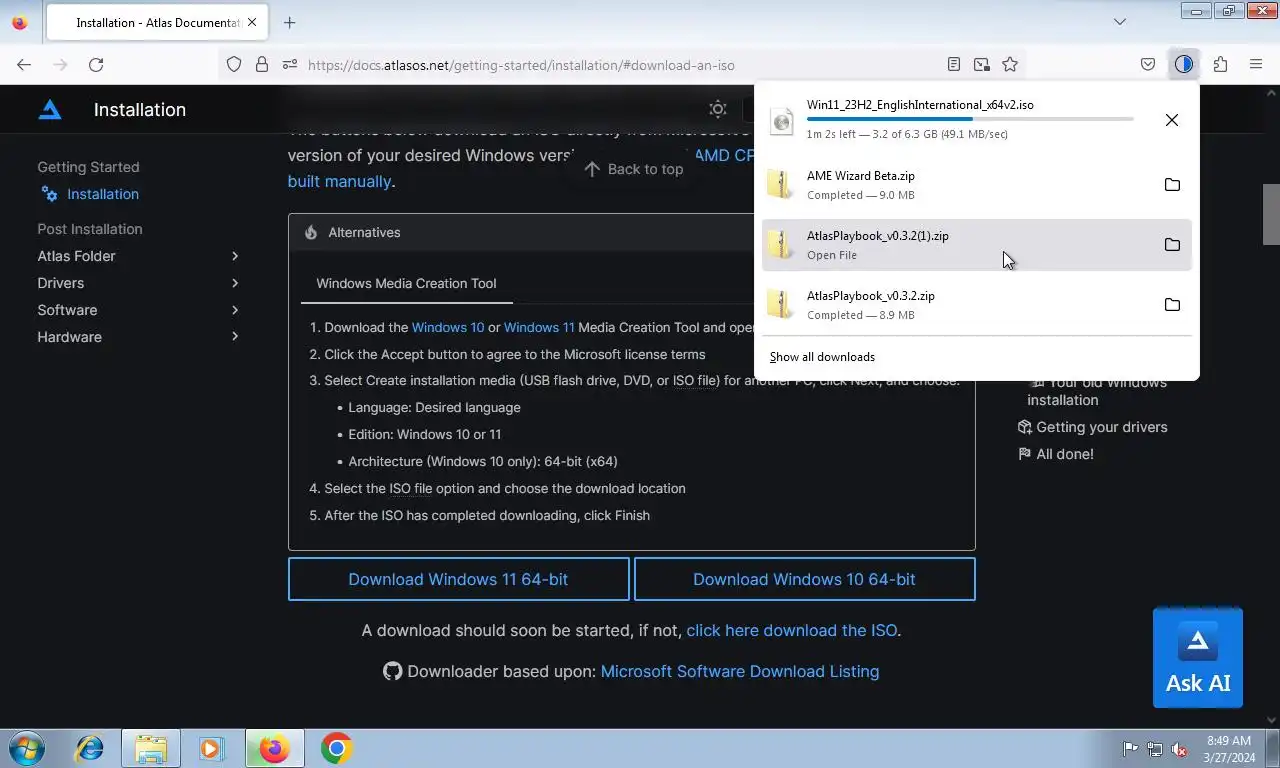This screenshot has height=768, width=1280.
Task: Reload the current page
Action: click(96, 64)
